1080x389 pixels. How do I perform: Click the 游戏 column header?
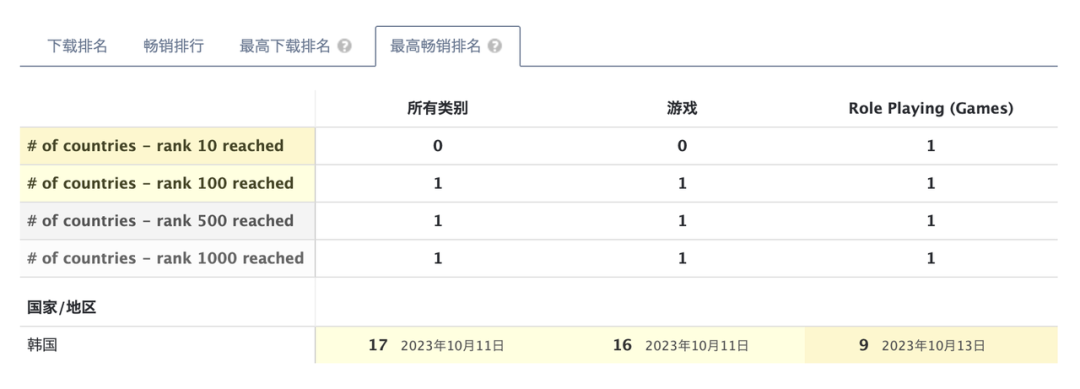(x=682, y=108)
